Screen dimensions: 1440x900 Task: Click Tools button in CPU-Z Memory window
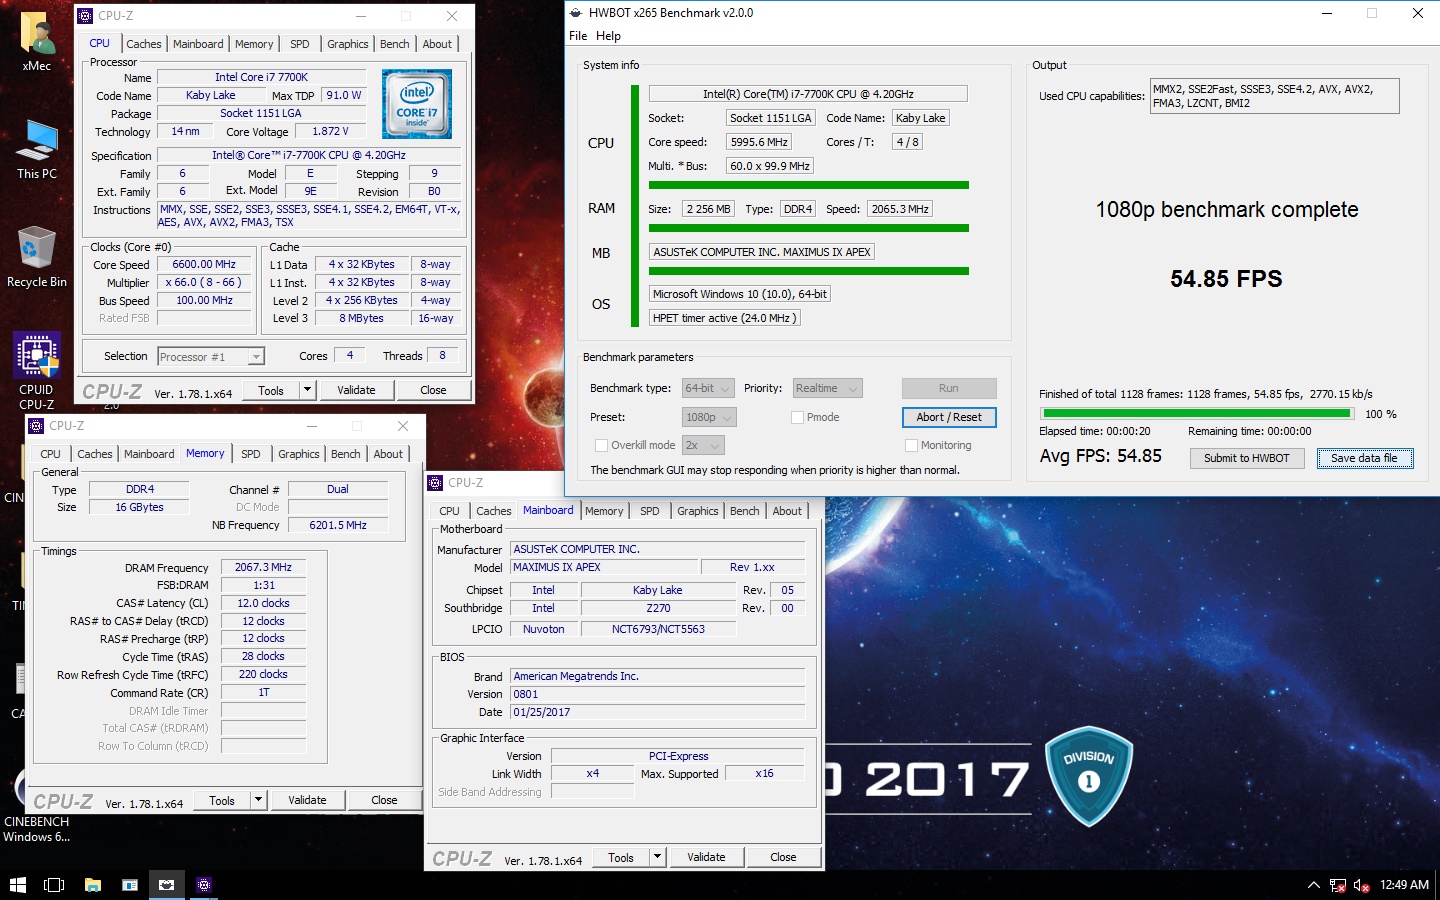point(222,800)
